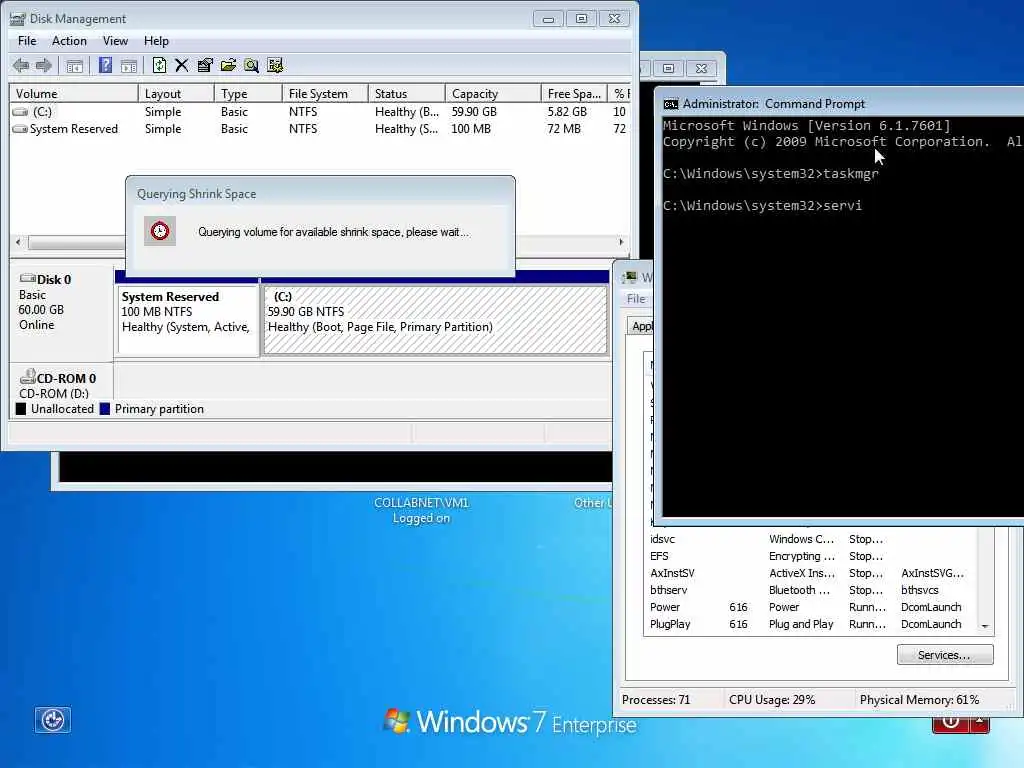Click the Processes: 71 status entry

tap(656, 699)
